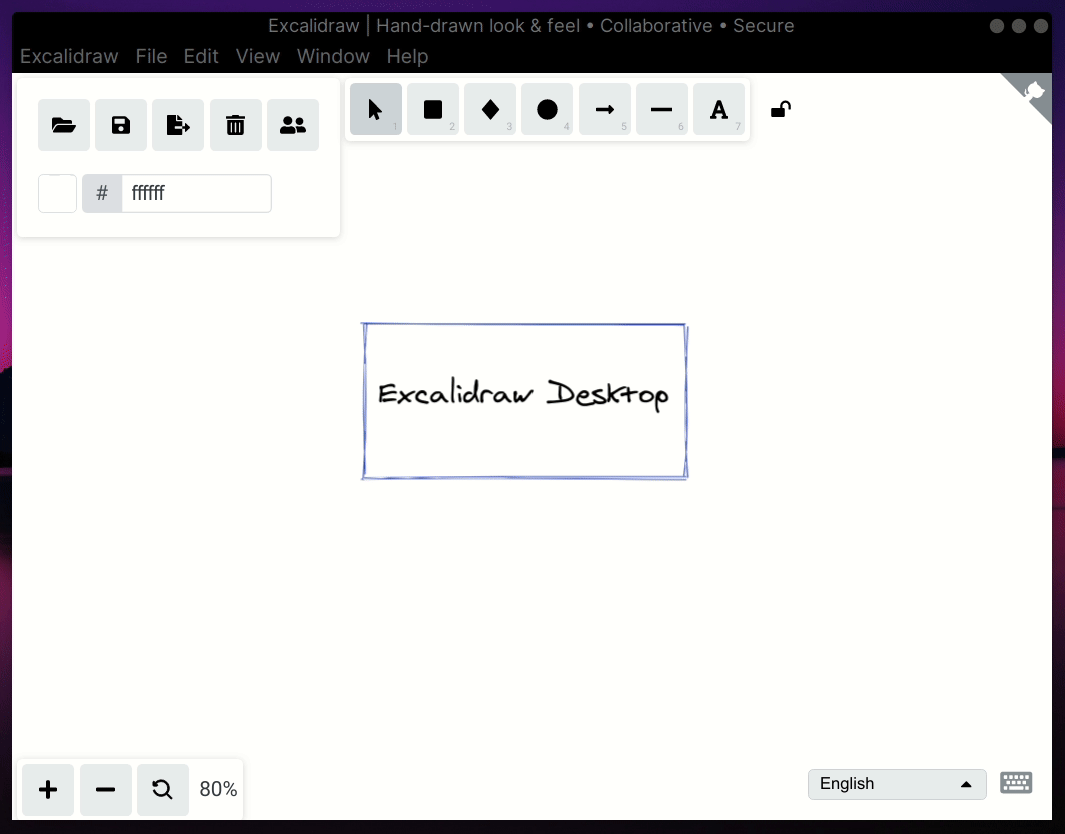Open the English language dropdown
Viewport: 1065px width, 834px height.
[x=896, y=784]
